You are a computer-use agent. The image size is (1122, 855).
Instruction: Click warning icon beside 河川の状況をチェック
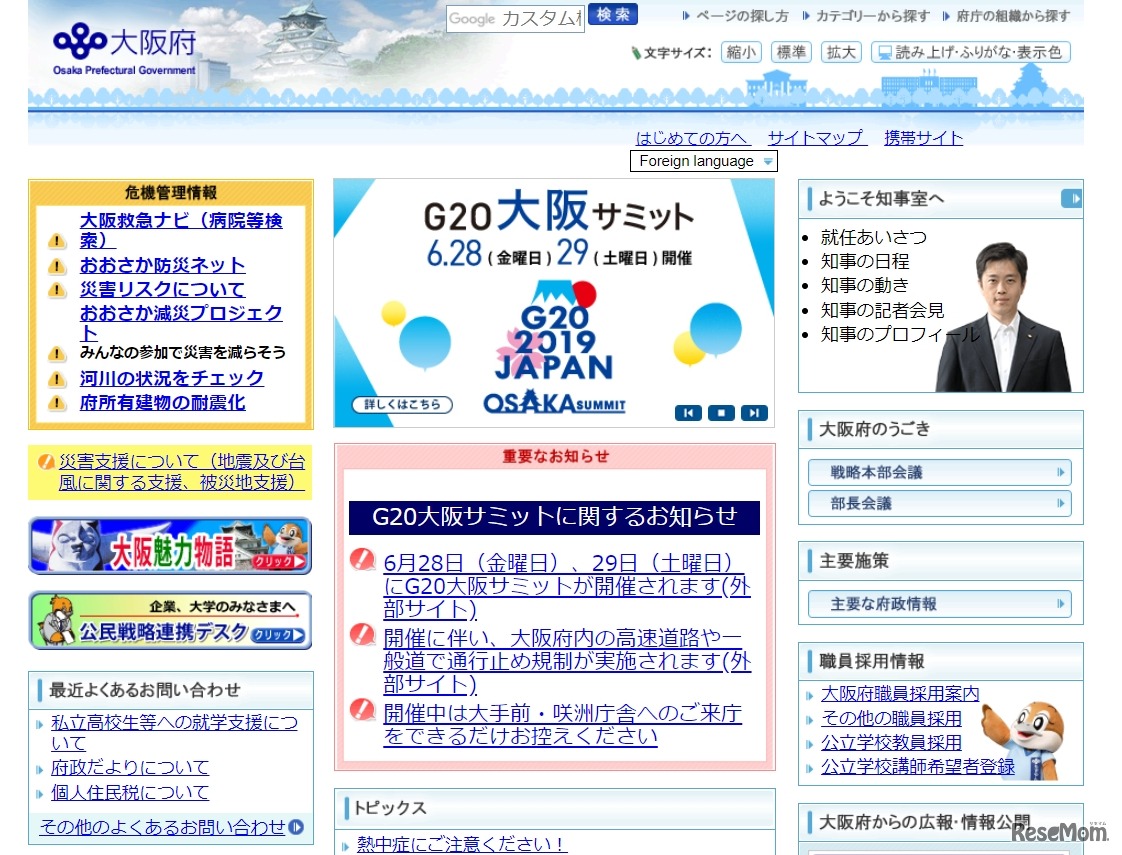click(57, 379)
